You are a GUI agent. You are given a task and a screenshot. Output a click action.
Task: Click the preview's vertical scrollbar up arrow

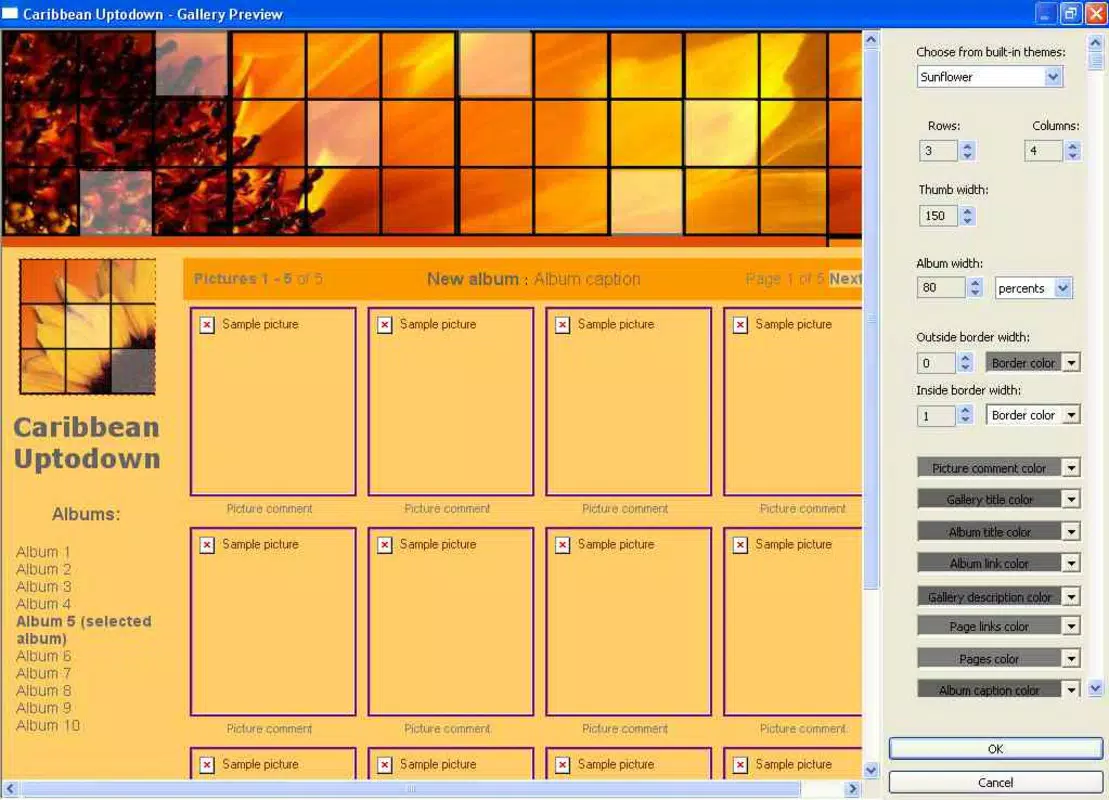871,40
